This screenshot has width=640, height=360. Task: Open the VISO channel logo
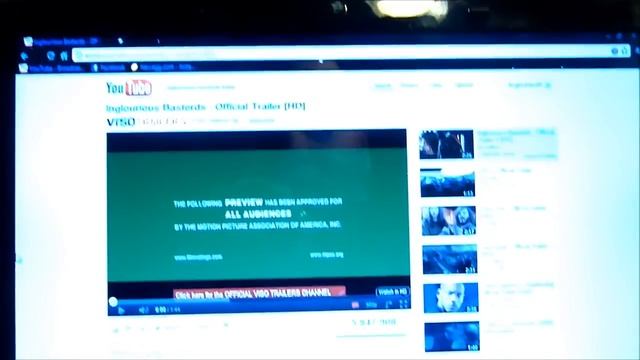tap(121, 122)
